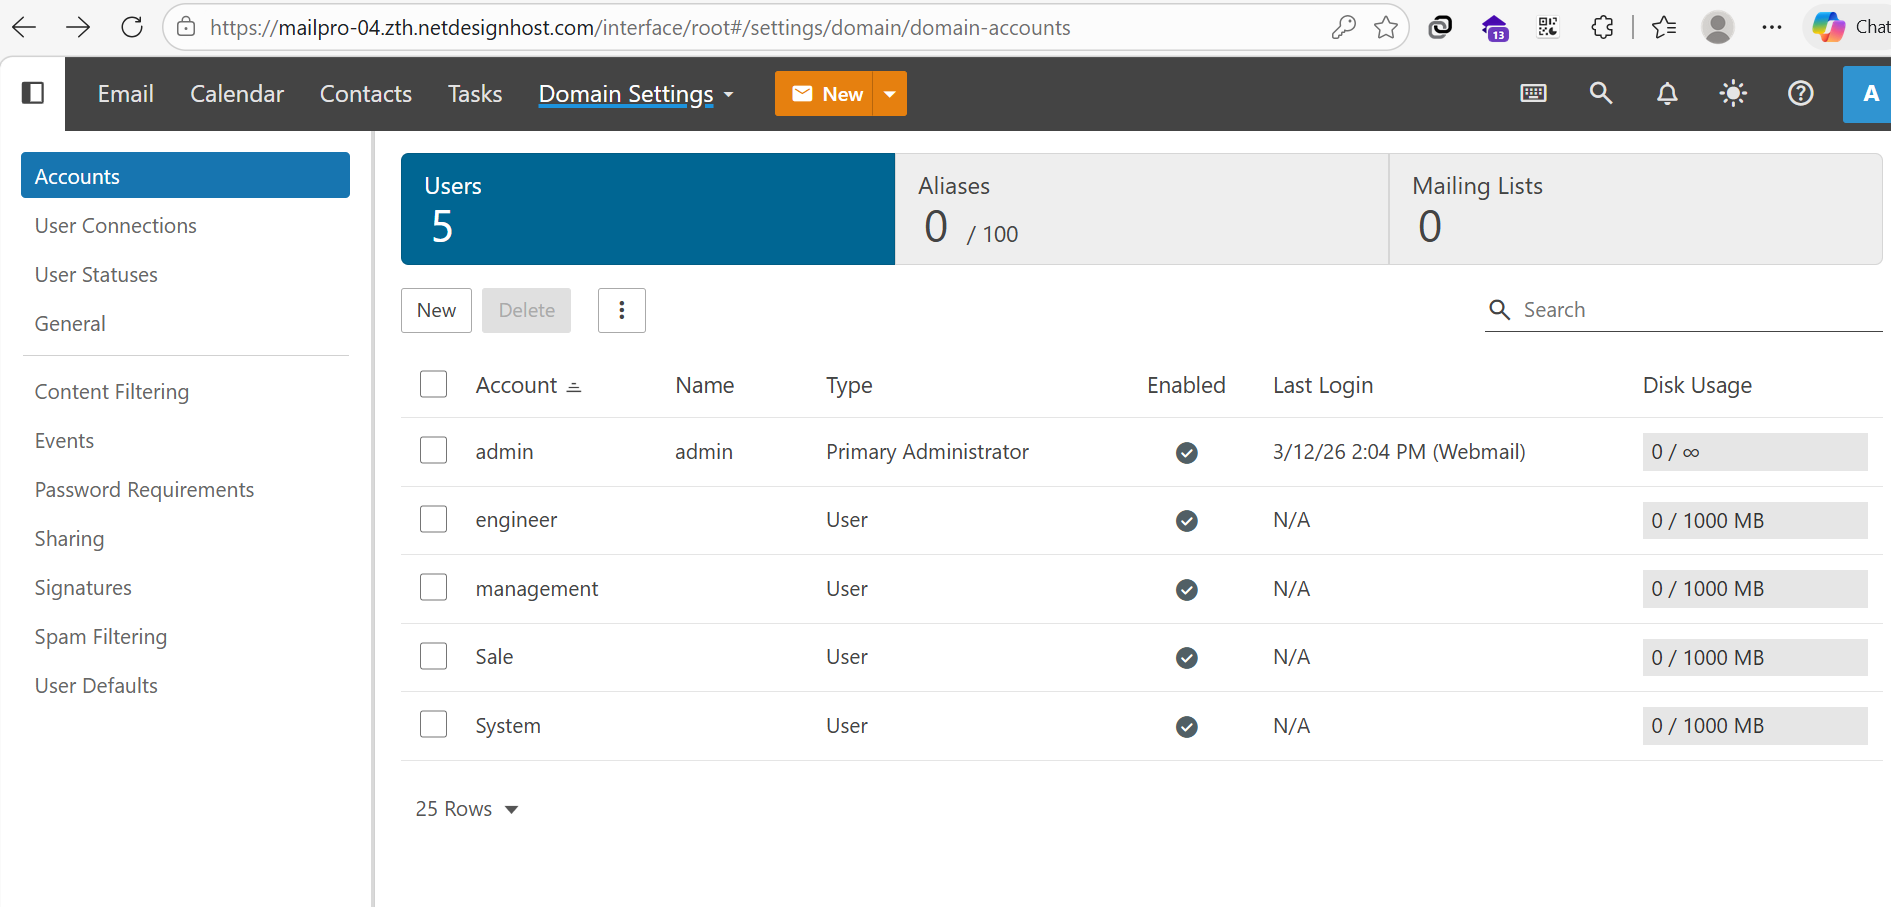Click the purple extension icon with badge 13
Image resolution: width=1891 pixels, height=907 pixels.
coord(1495,28)
